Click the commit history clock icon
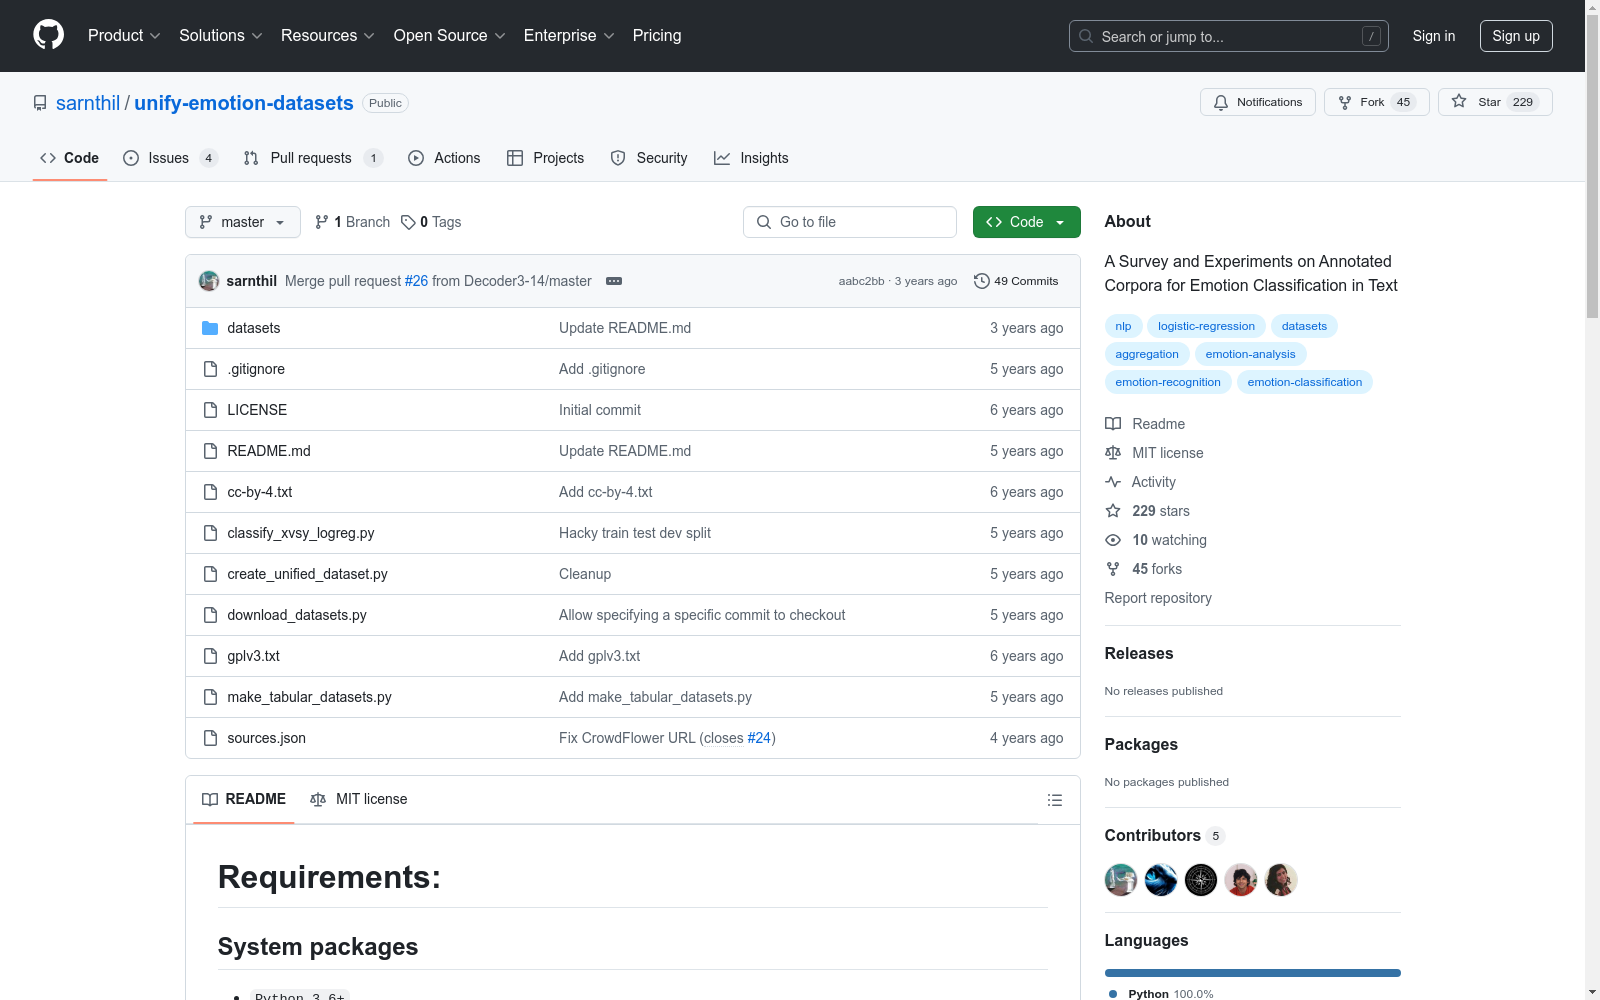Viewport: 1600px width, 1000px height. (x=981, y=281)
